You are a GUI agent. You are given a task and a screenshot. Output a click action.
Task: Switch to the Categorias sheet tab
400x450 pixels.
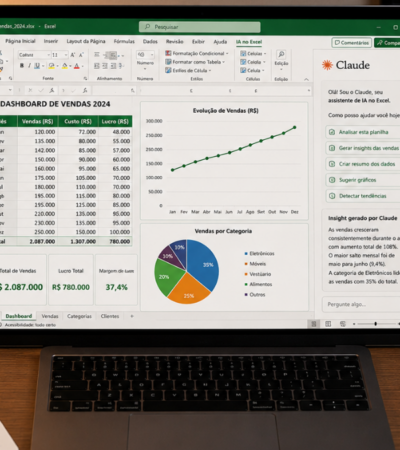79,316
